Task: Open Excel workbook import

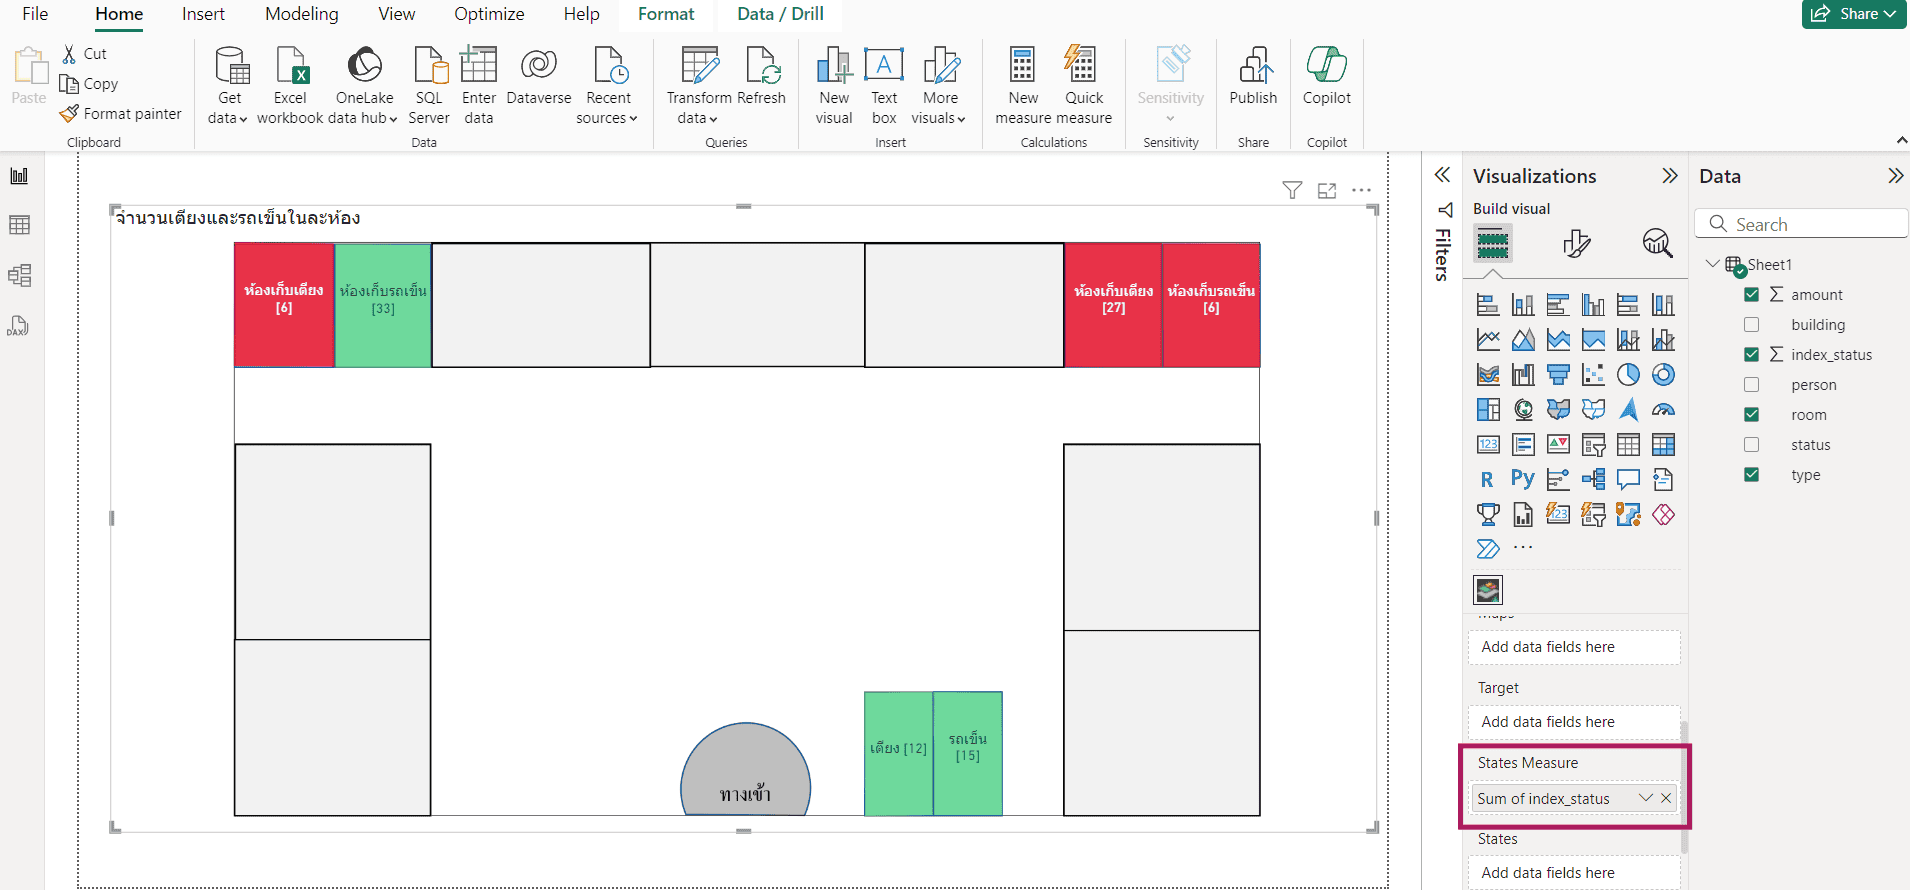Action: coord(290,67)
